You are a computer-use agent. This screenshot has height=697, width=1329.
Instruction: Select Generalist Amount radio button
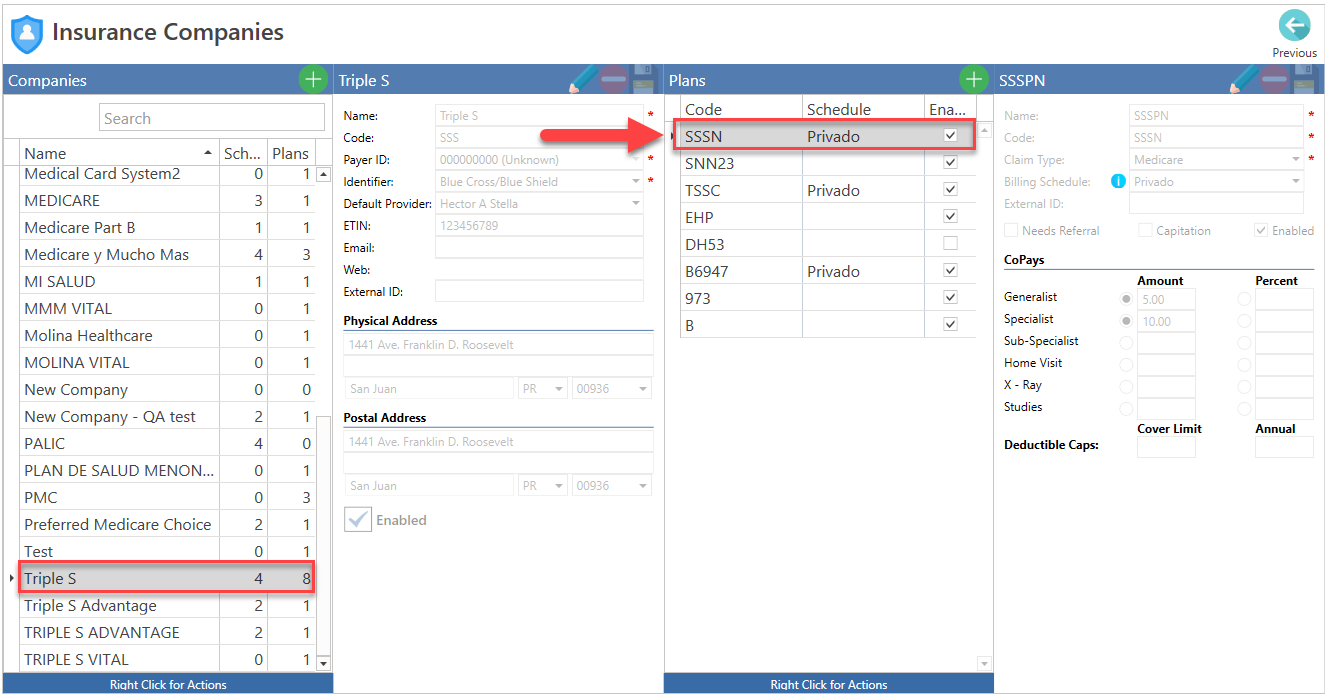(1127, 299)
